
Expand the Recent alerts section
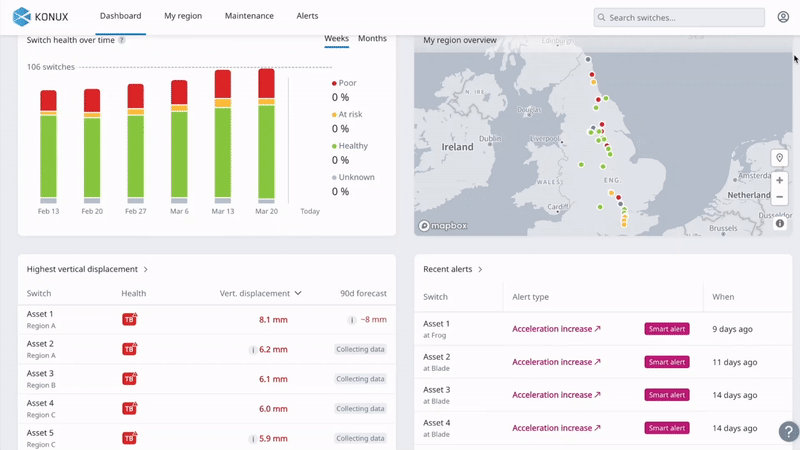(x=480, y=269)
